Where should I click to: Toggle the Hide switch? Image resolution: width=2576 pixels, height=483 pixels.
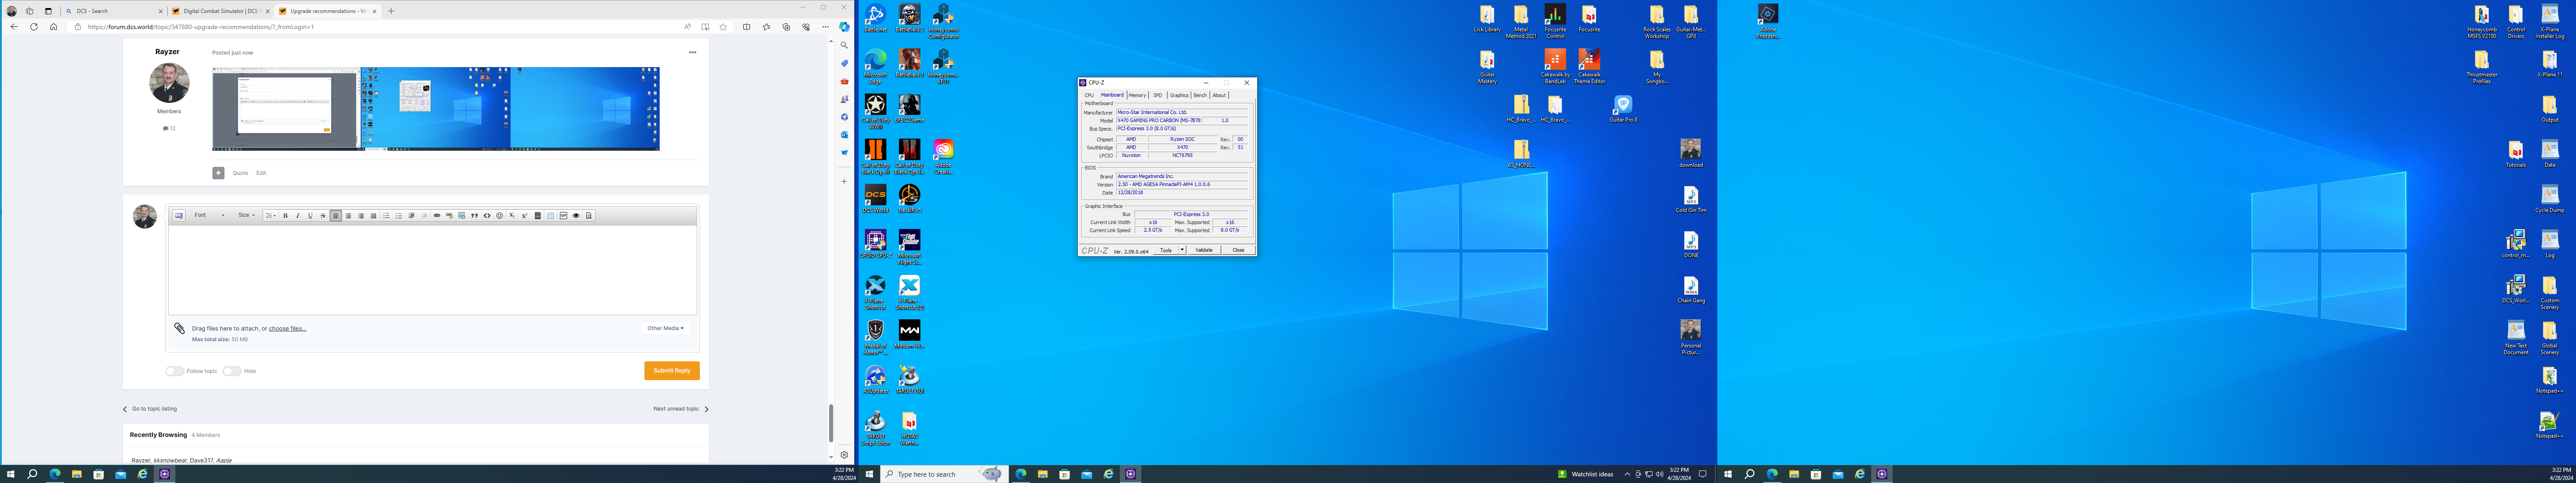tap(232, 371)
